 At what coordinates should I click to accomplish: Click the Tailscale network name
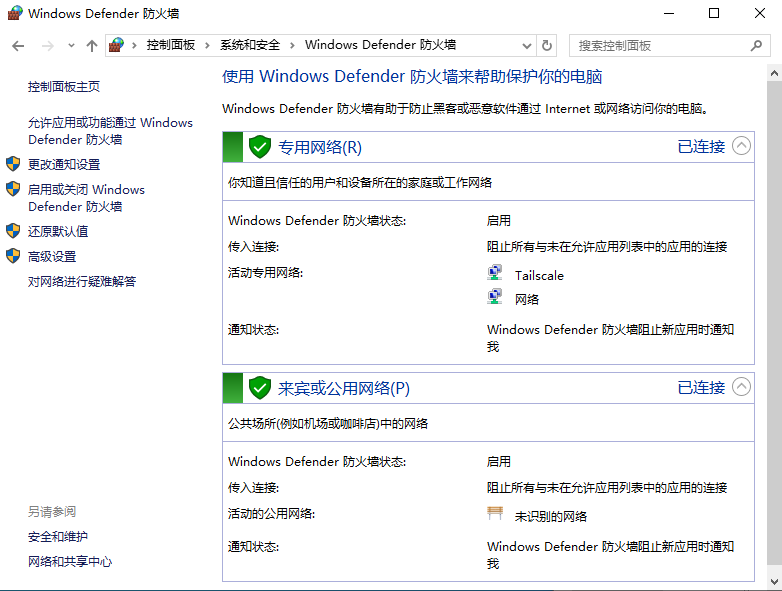point(539,275)
